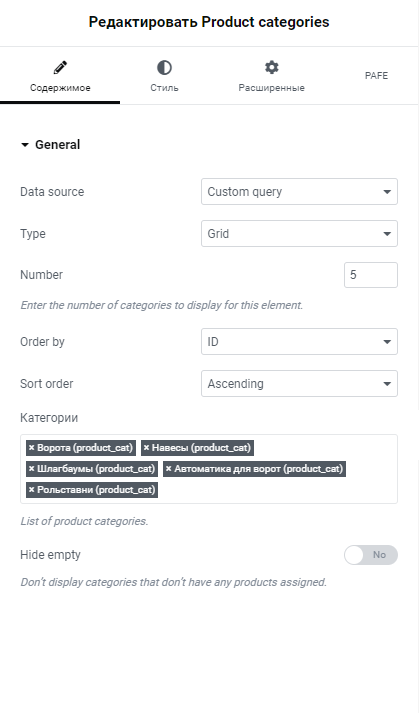Click the 'Don't display categories' hint text
This screenshot has width=419, height=713.
[174, 582]
